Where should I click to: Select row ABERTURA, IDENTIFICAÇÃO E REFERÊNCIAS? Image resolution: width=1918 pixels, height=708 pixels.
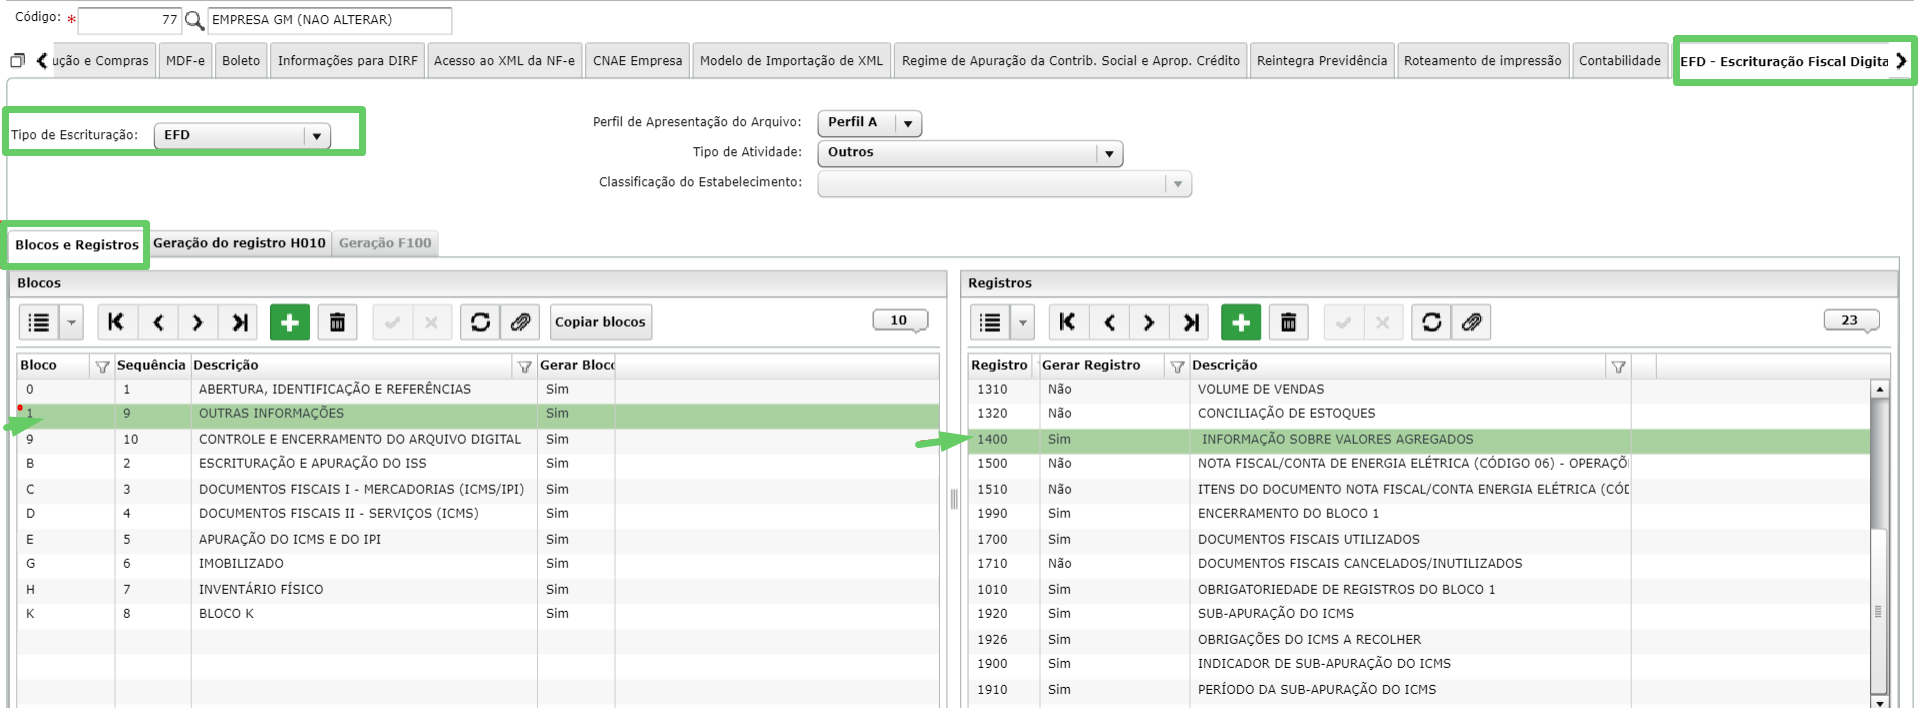coord(478,389)
